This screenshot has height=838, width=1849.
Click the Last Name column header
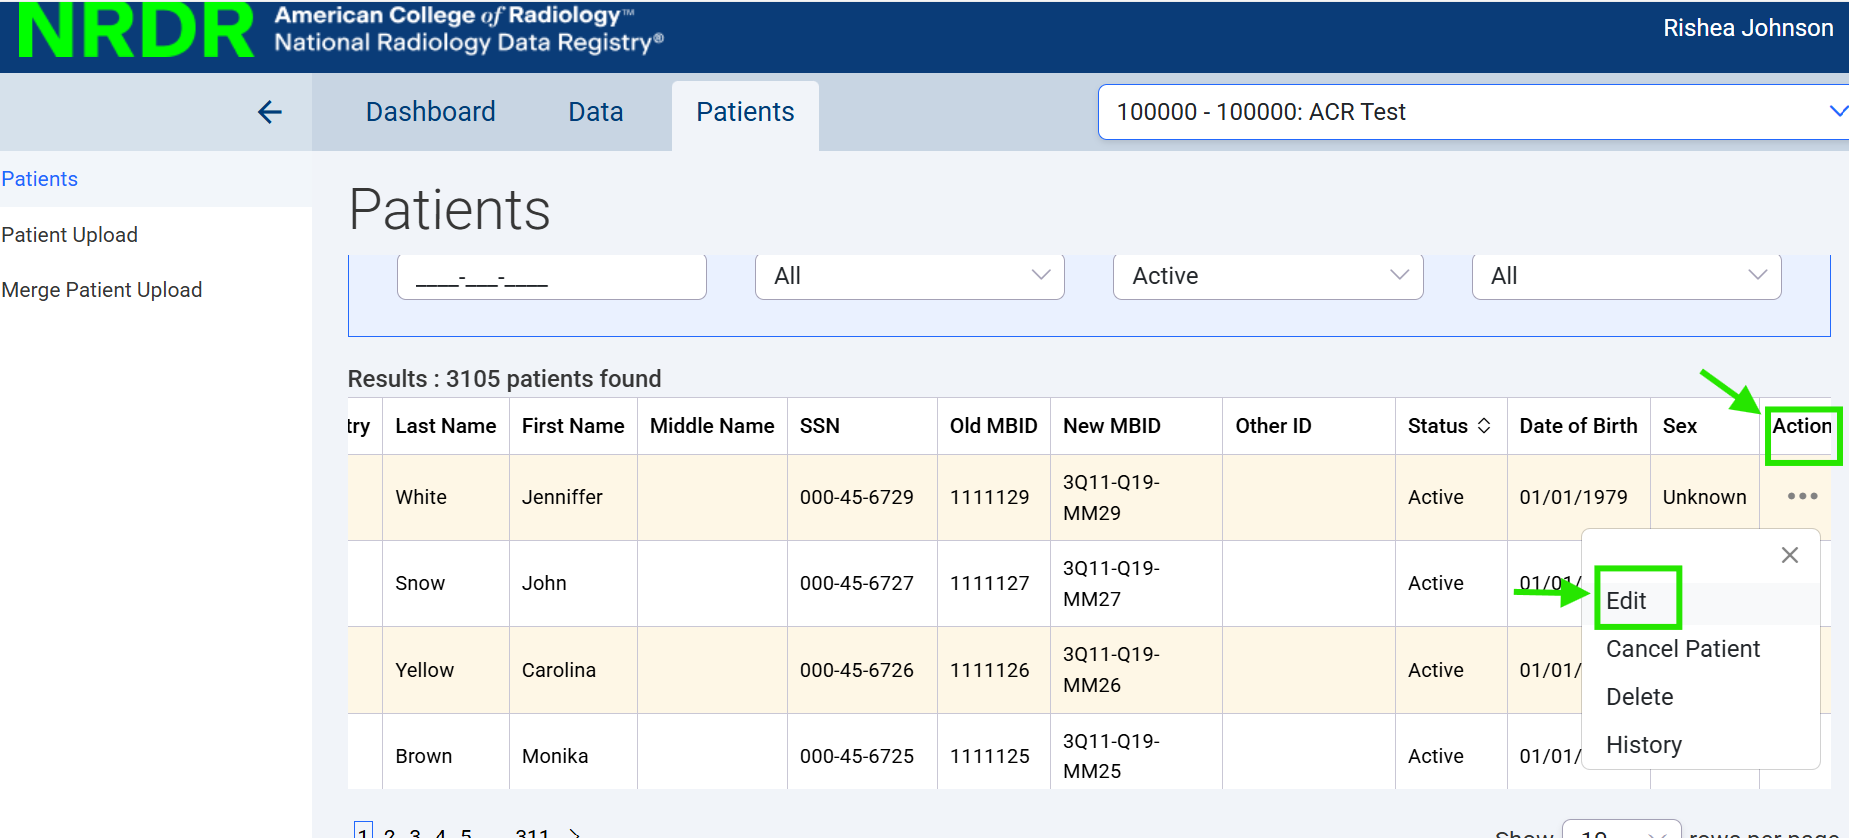click(446, 426)
